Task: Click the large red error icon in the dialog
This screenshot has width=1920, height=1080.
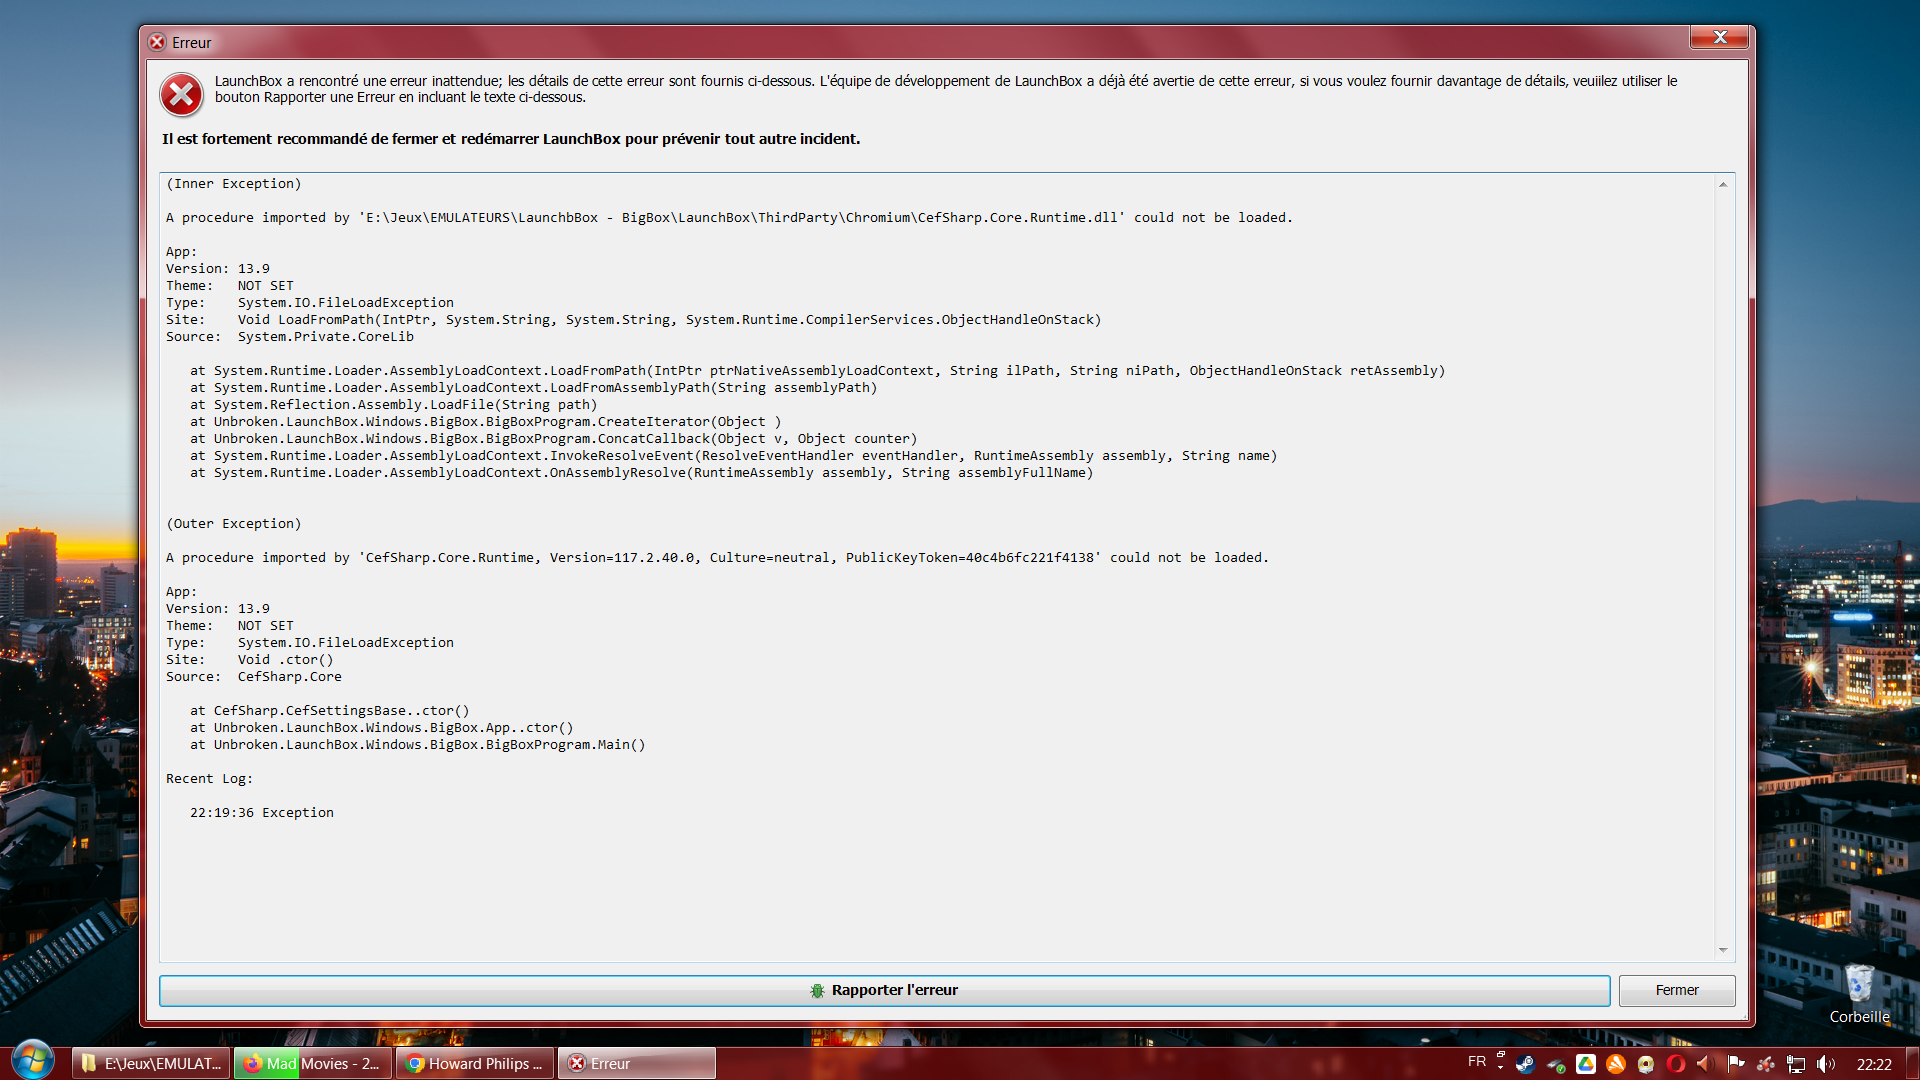Action: [x=182, y=96]
